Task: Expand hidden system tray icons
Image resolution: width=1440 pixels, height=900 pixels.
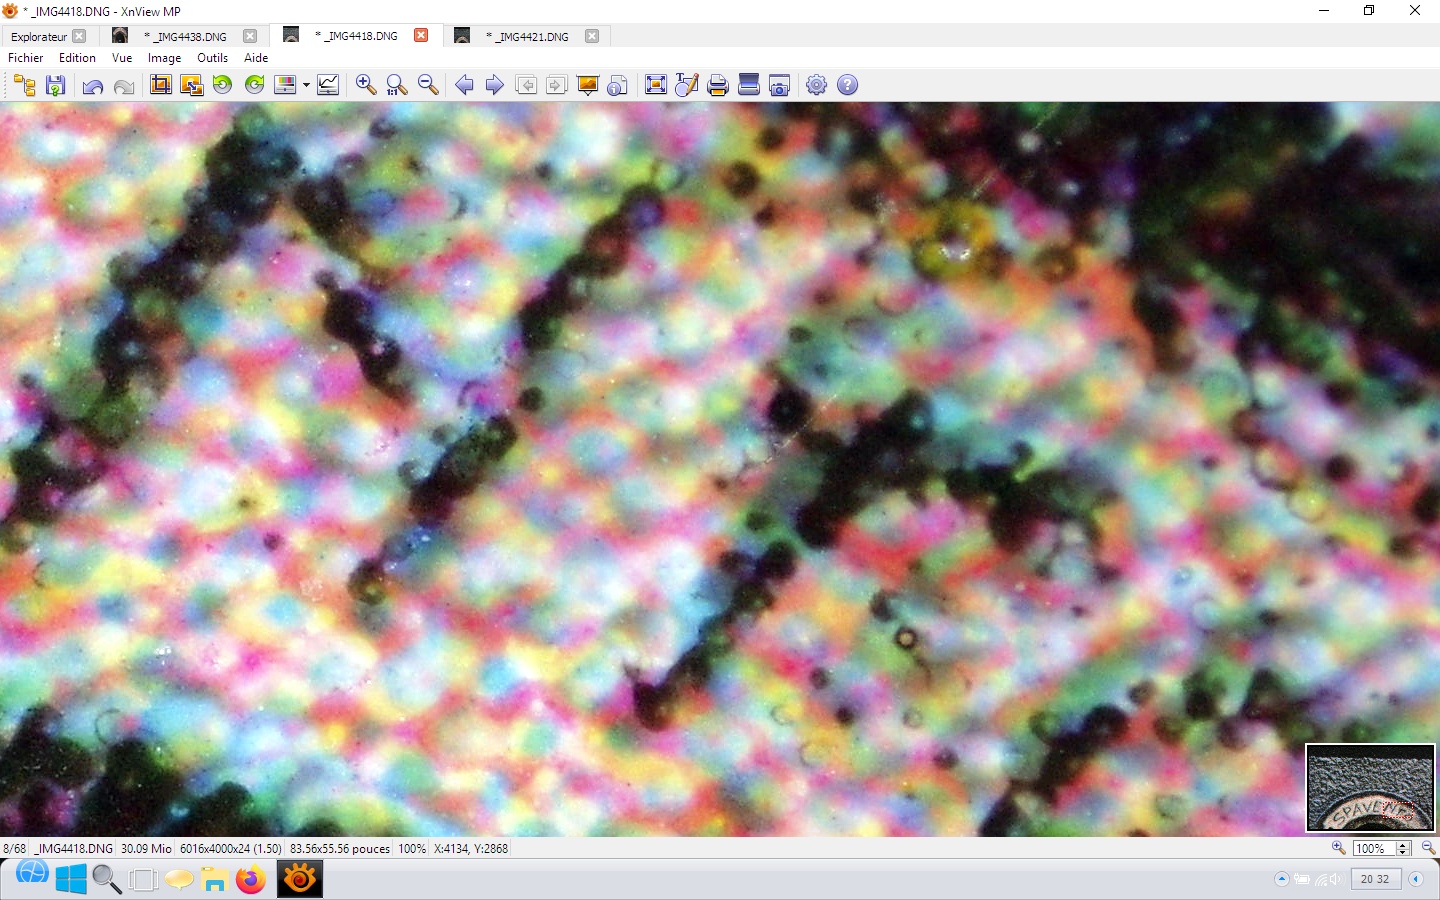Action: click(1281, 879)
